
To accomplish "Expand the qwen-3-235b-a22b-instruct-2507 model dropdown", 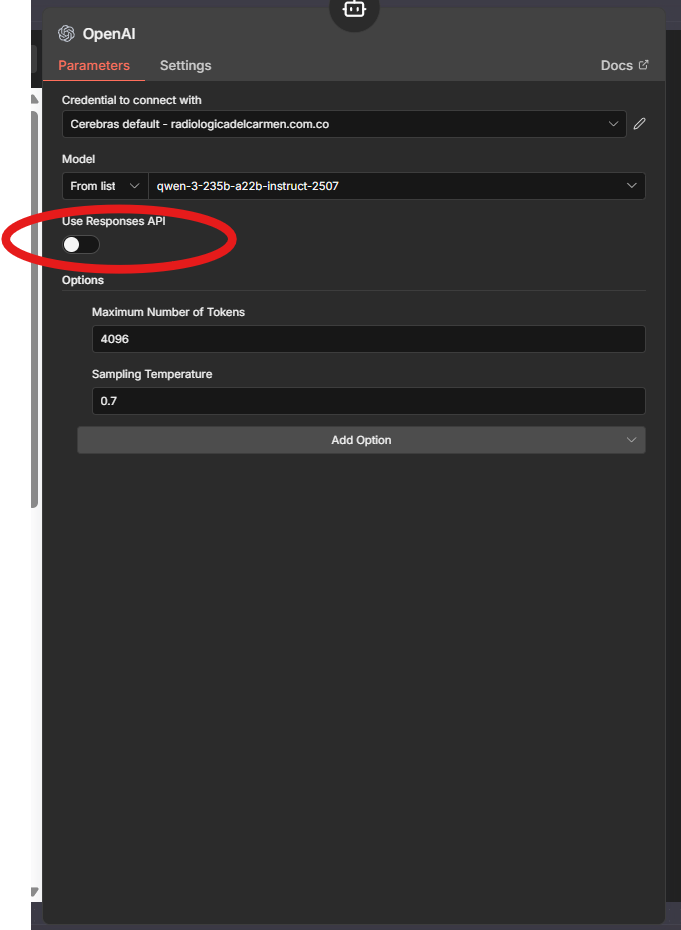I will coord(396,186).
